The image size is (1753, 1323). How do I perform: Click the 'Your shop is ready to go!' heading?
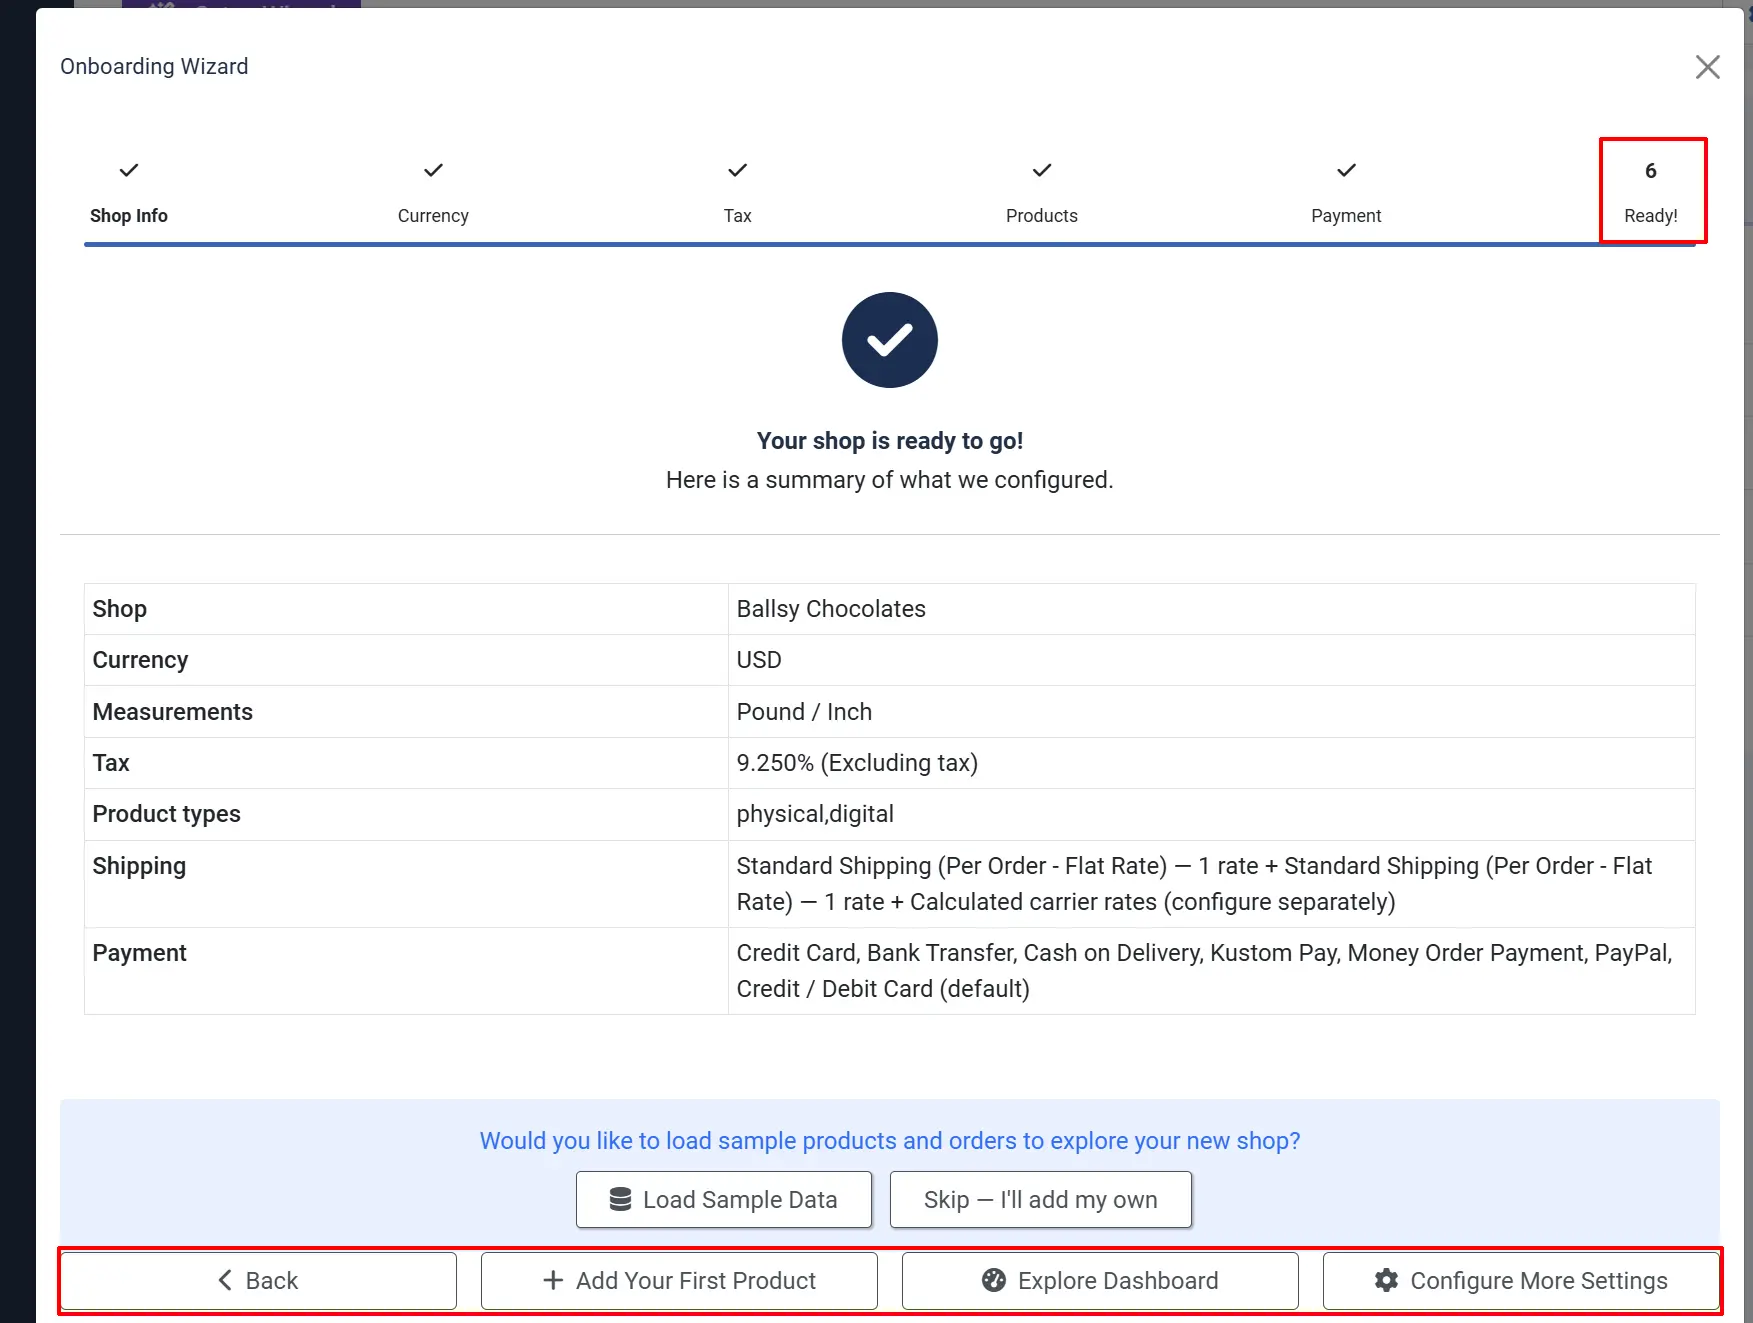890,441
